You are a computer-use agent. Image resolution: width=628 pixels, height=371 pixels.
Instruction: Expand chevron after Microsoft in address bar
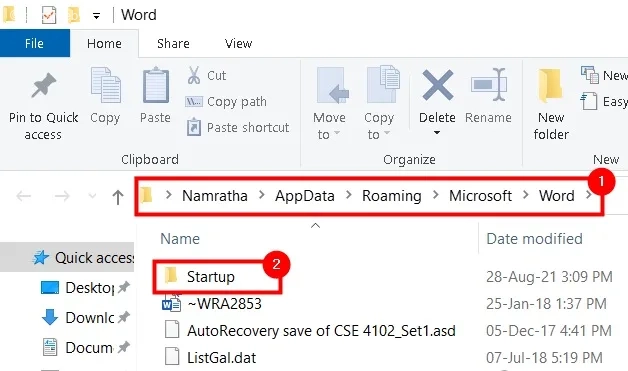[x=525, y=195]
